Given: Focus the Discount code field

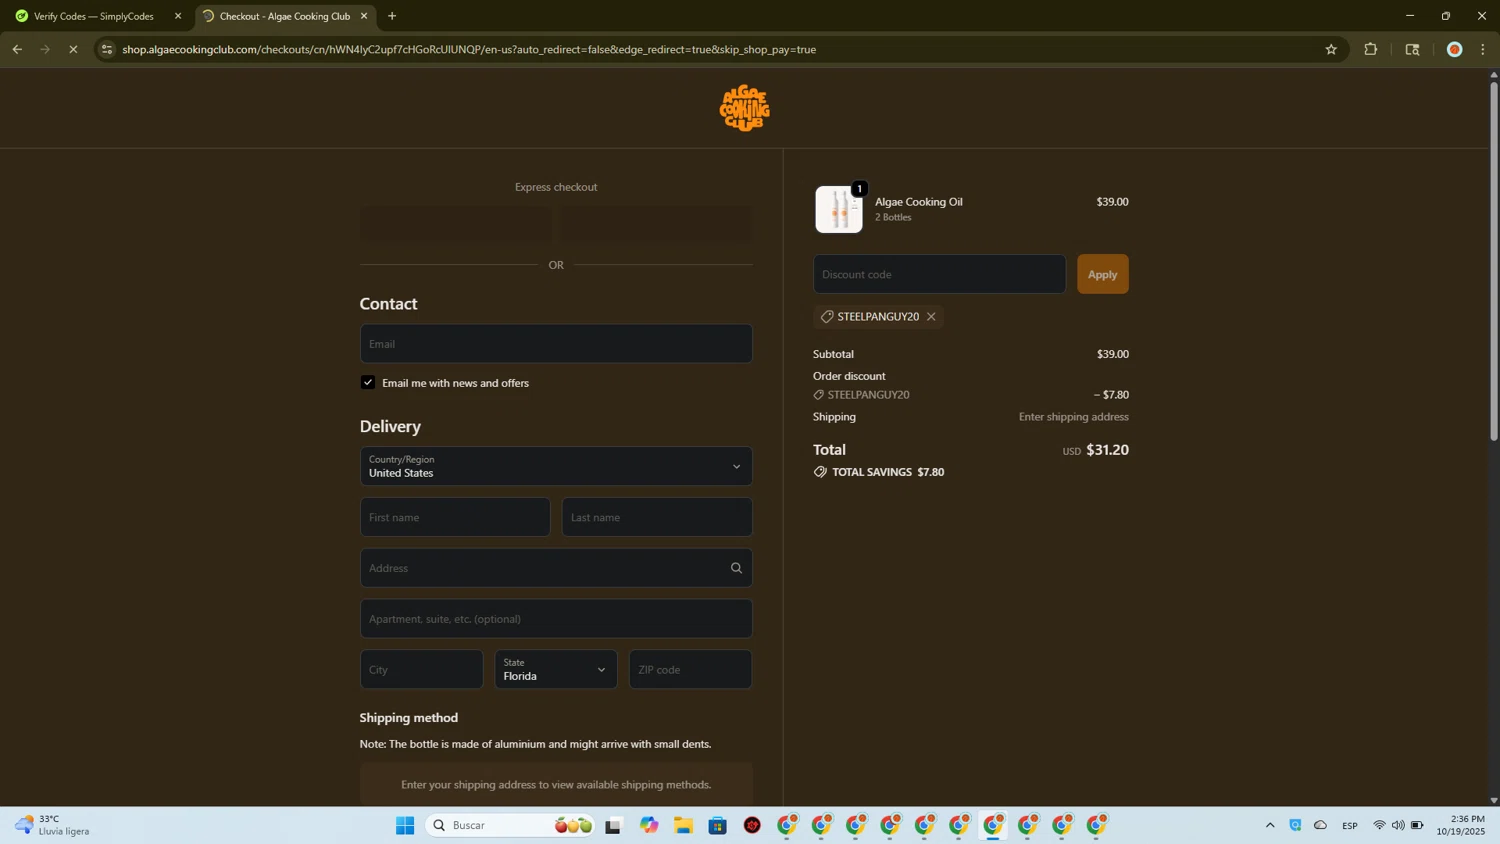Looking at the screenshot, I should click(x=939, y=274).
